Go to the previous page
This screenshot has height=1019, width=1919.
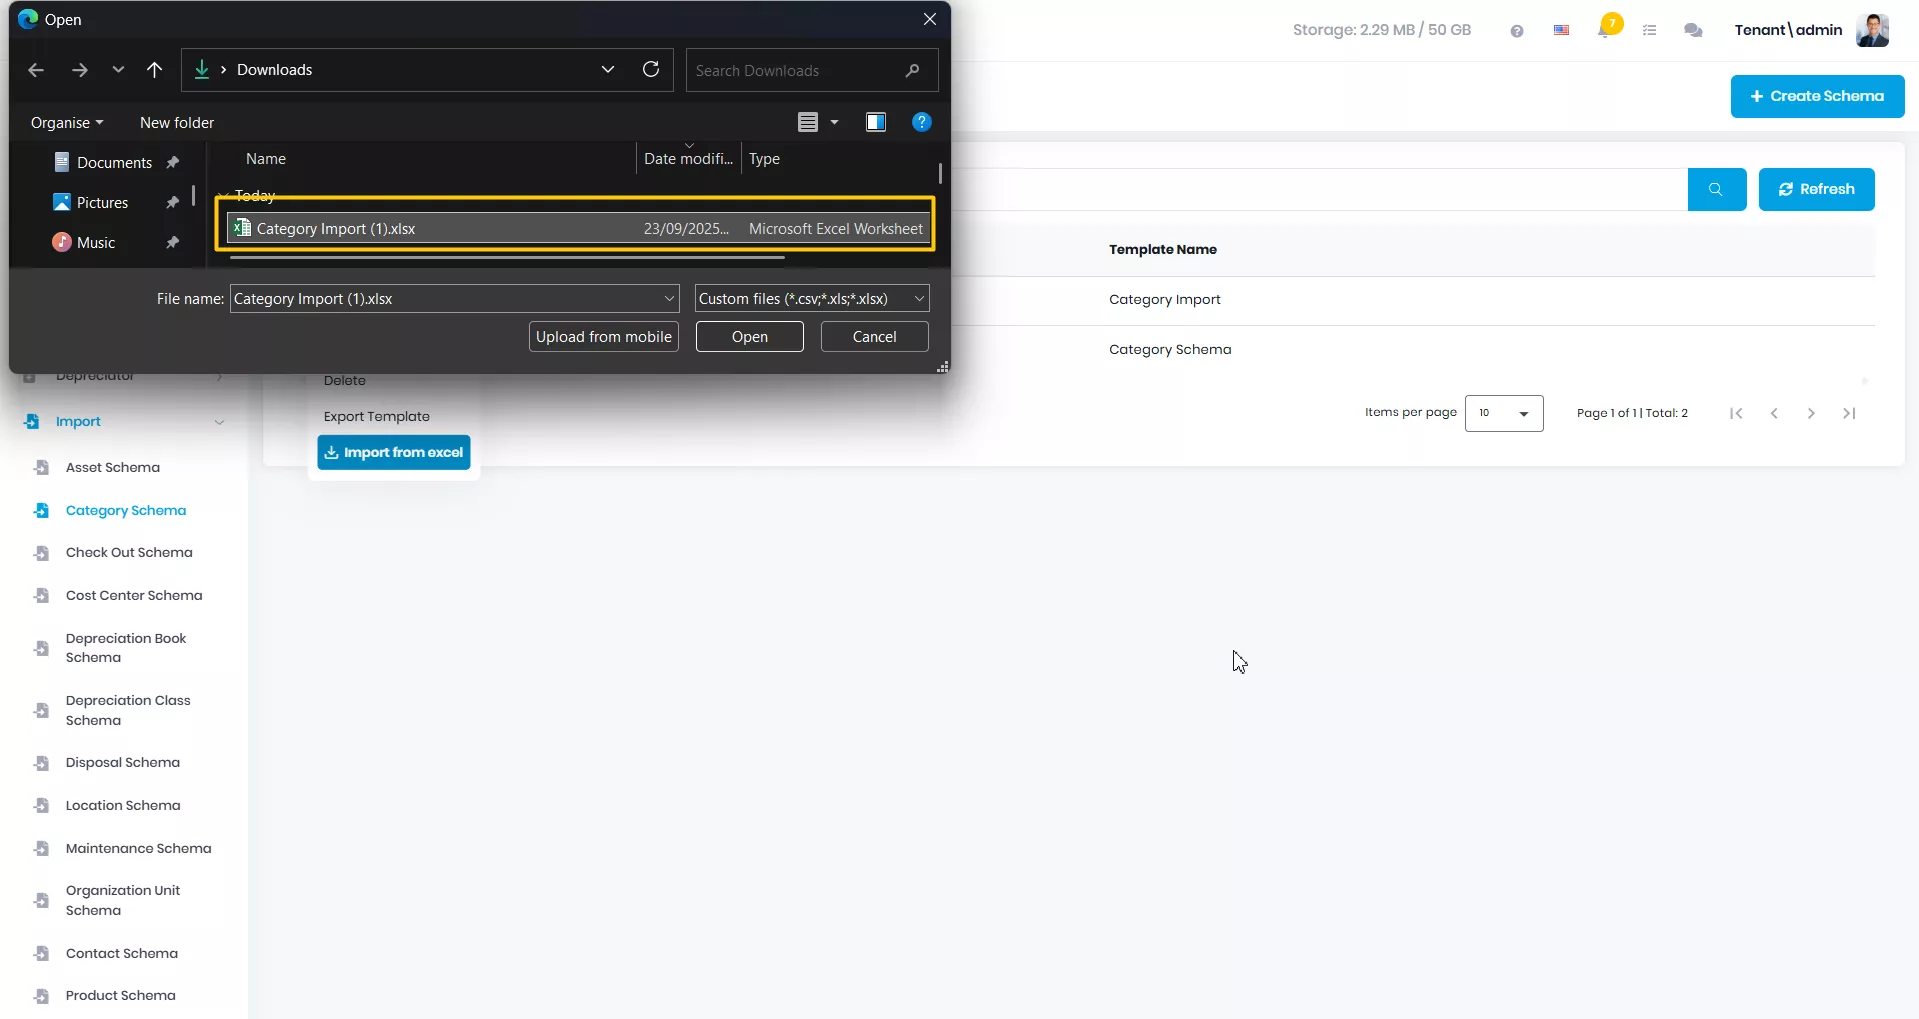(1774, 414)
